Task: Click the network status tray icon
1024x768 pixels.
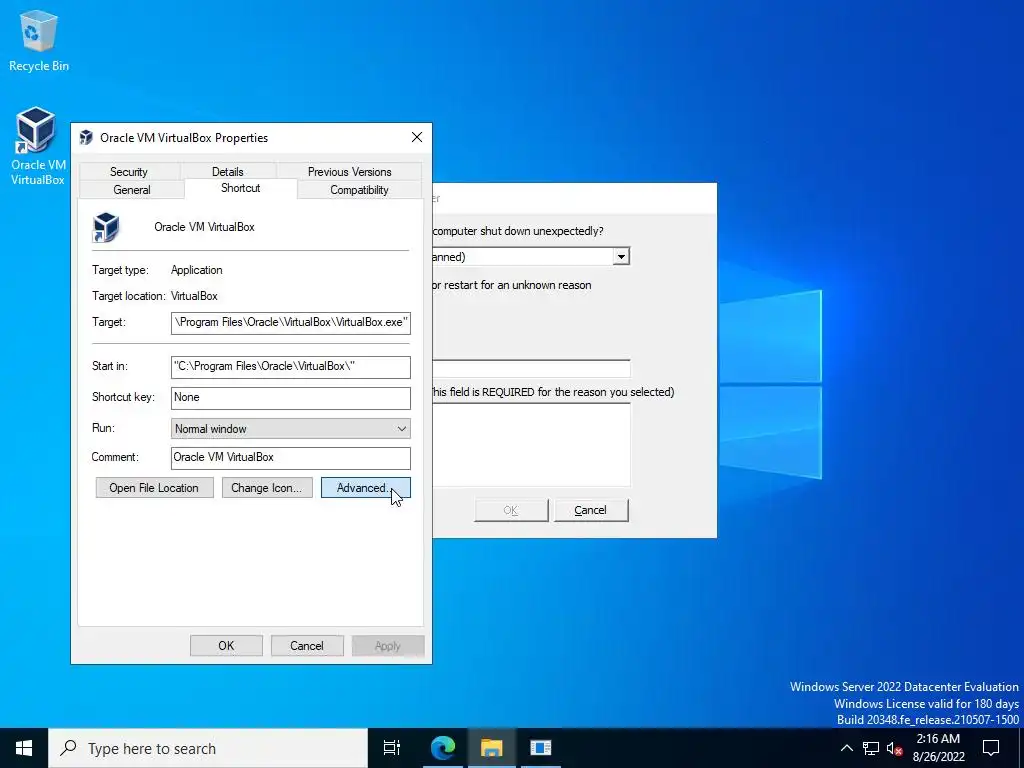Action: 871,748
